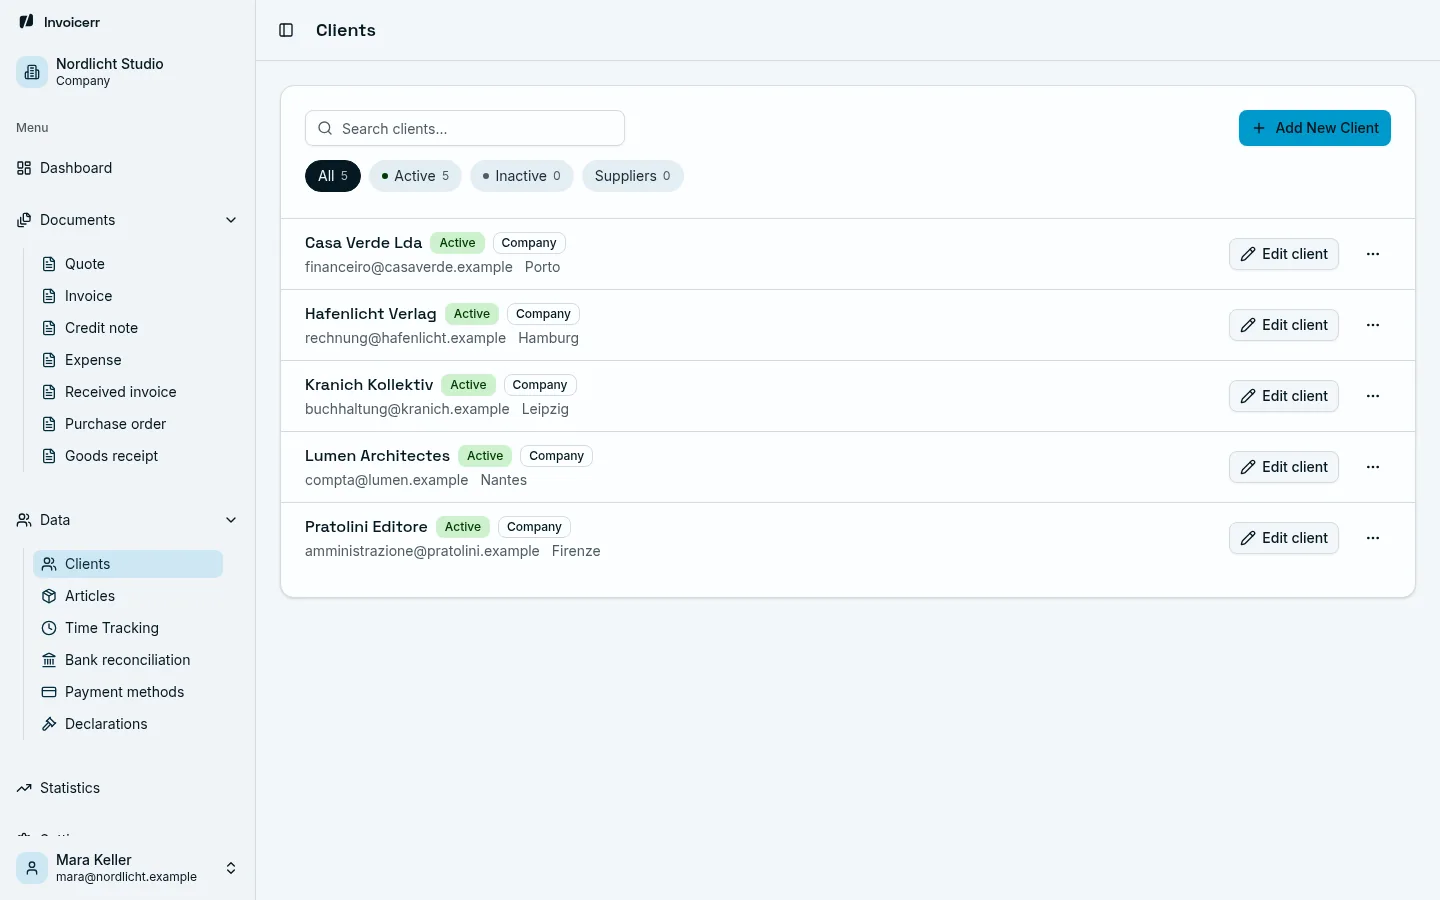Screen dimensions: 1440x900
Task: Click the Nordlicht Studio company icon
Action: pyautogui.click(x=32, y=72)
